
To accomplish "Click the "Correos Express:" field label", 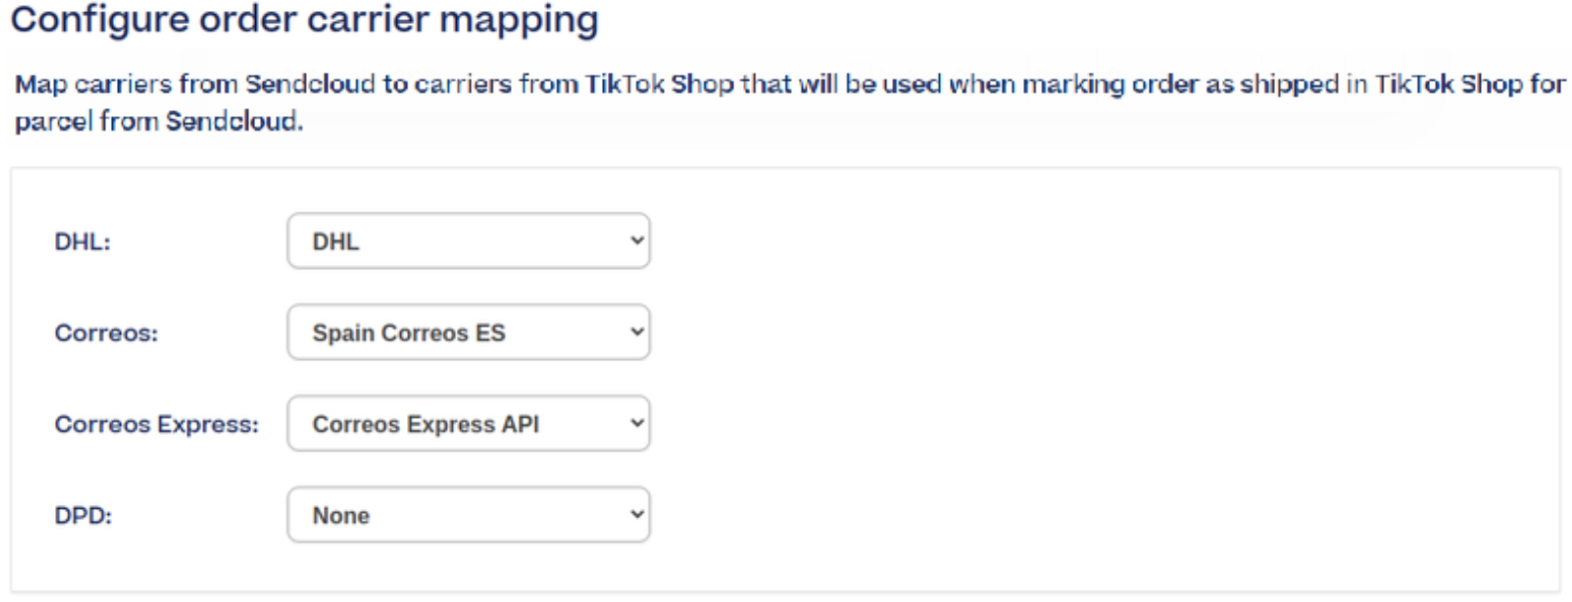I will click(x=156, y=425).
